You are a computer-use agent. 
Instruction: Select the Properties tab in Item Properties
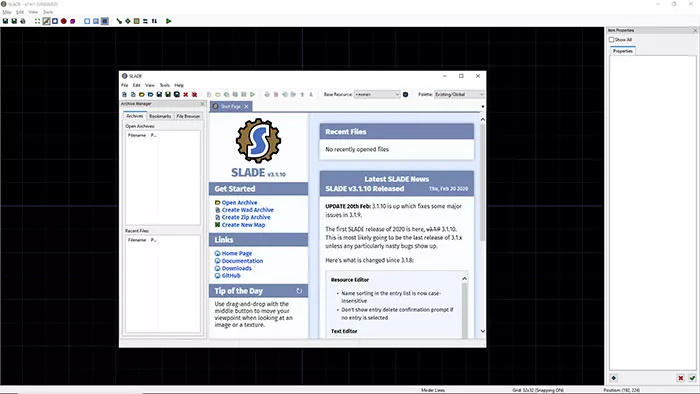point(622,51)
